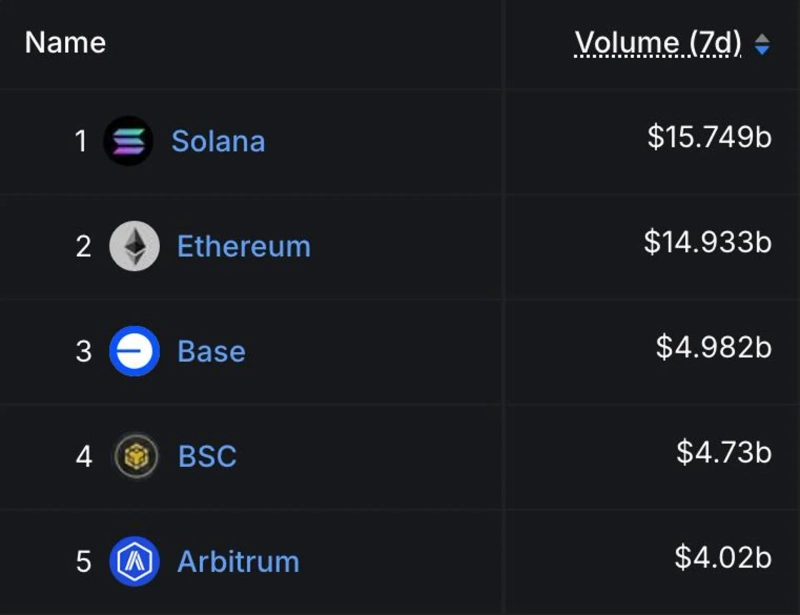Click Base's $4.982b volume cell
The height and width of the screenshot is (615, 800).
[x=714, y=347]
